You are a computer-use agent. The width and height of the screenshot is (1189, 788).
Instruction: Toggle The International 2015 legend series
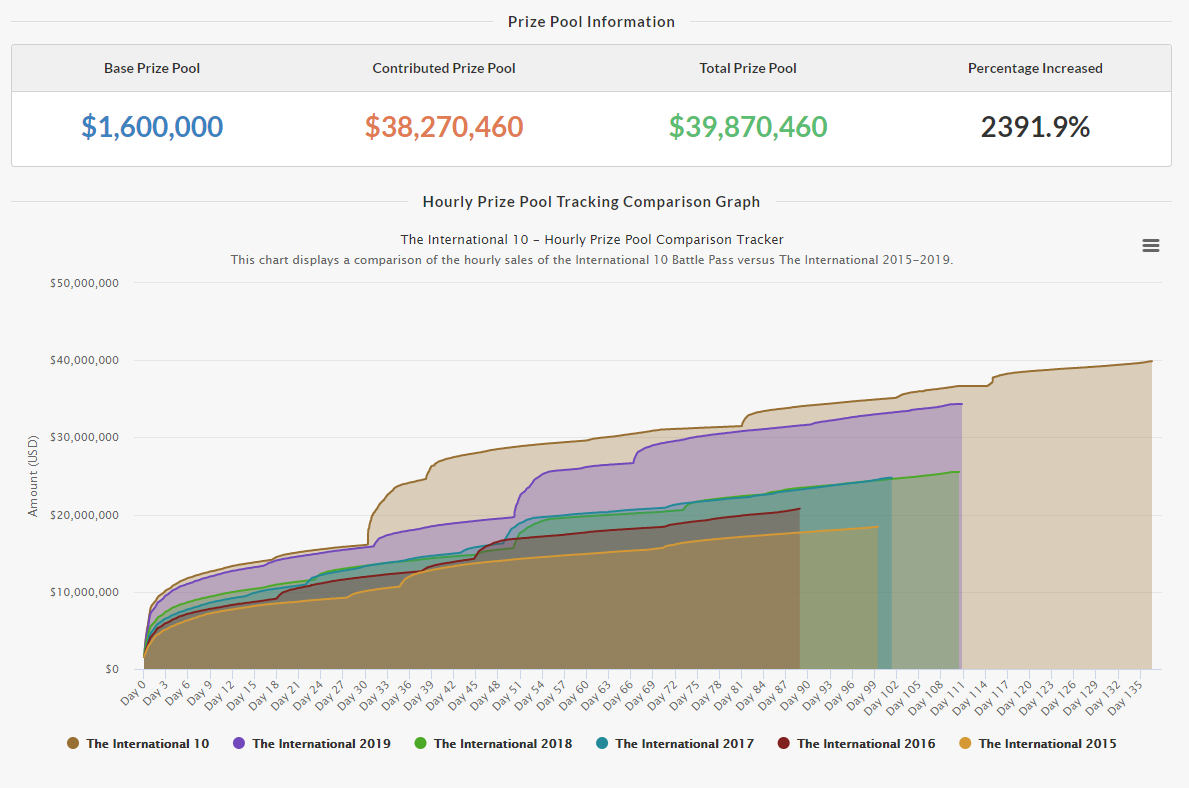click(x=1037, y=743)
